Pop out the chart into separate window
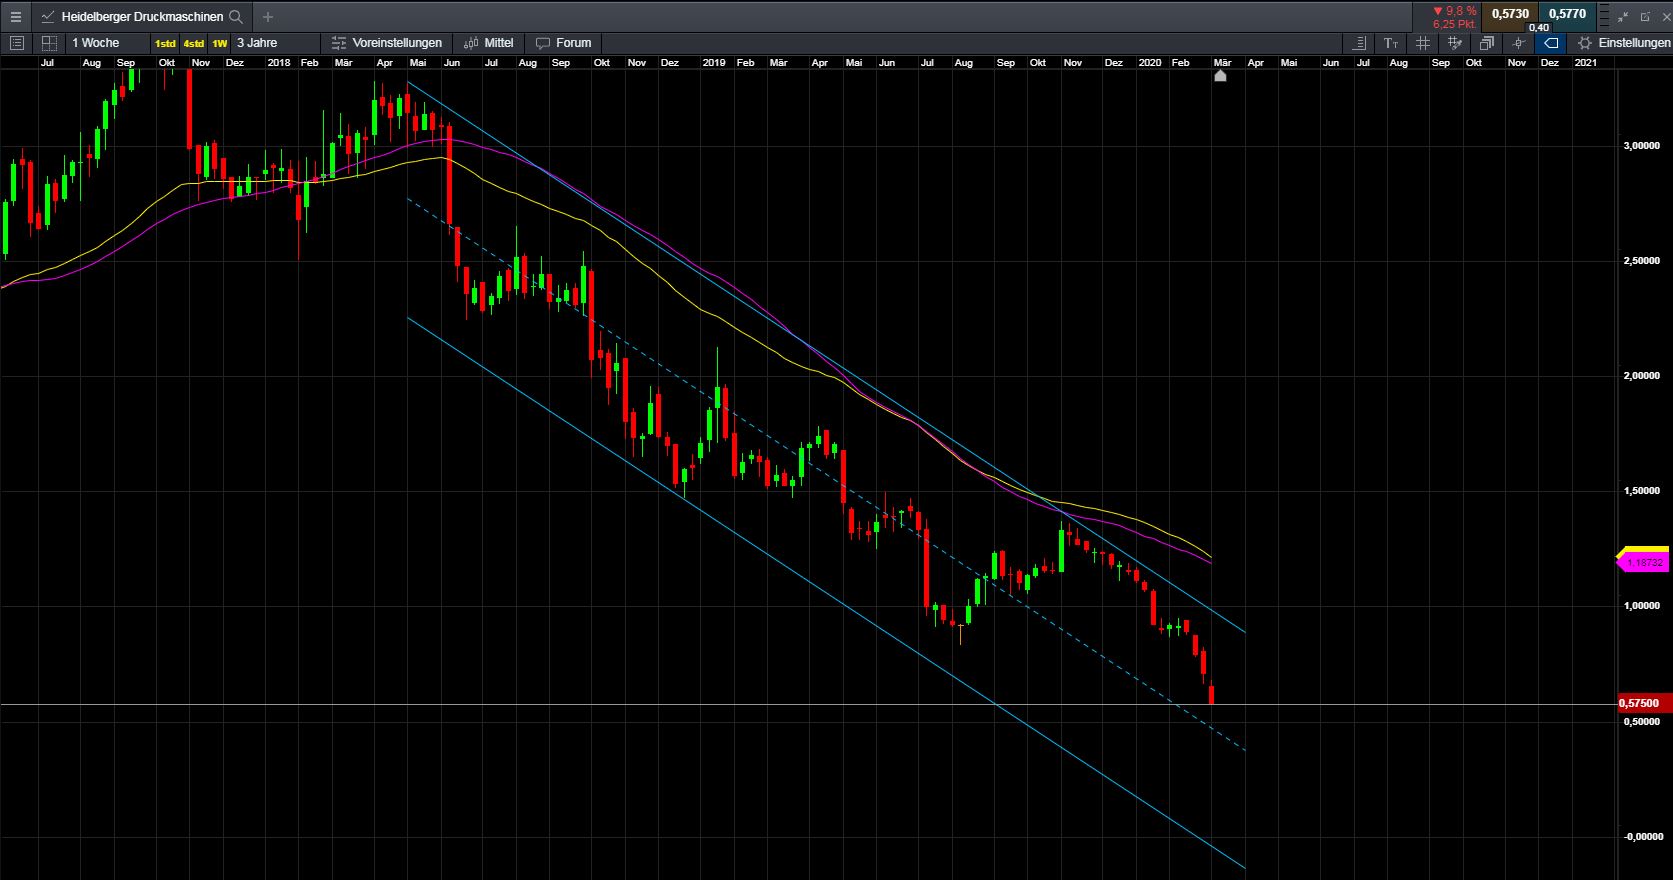 coord(1644,17)
